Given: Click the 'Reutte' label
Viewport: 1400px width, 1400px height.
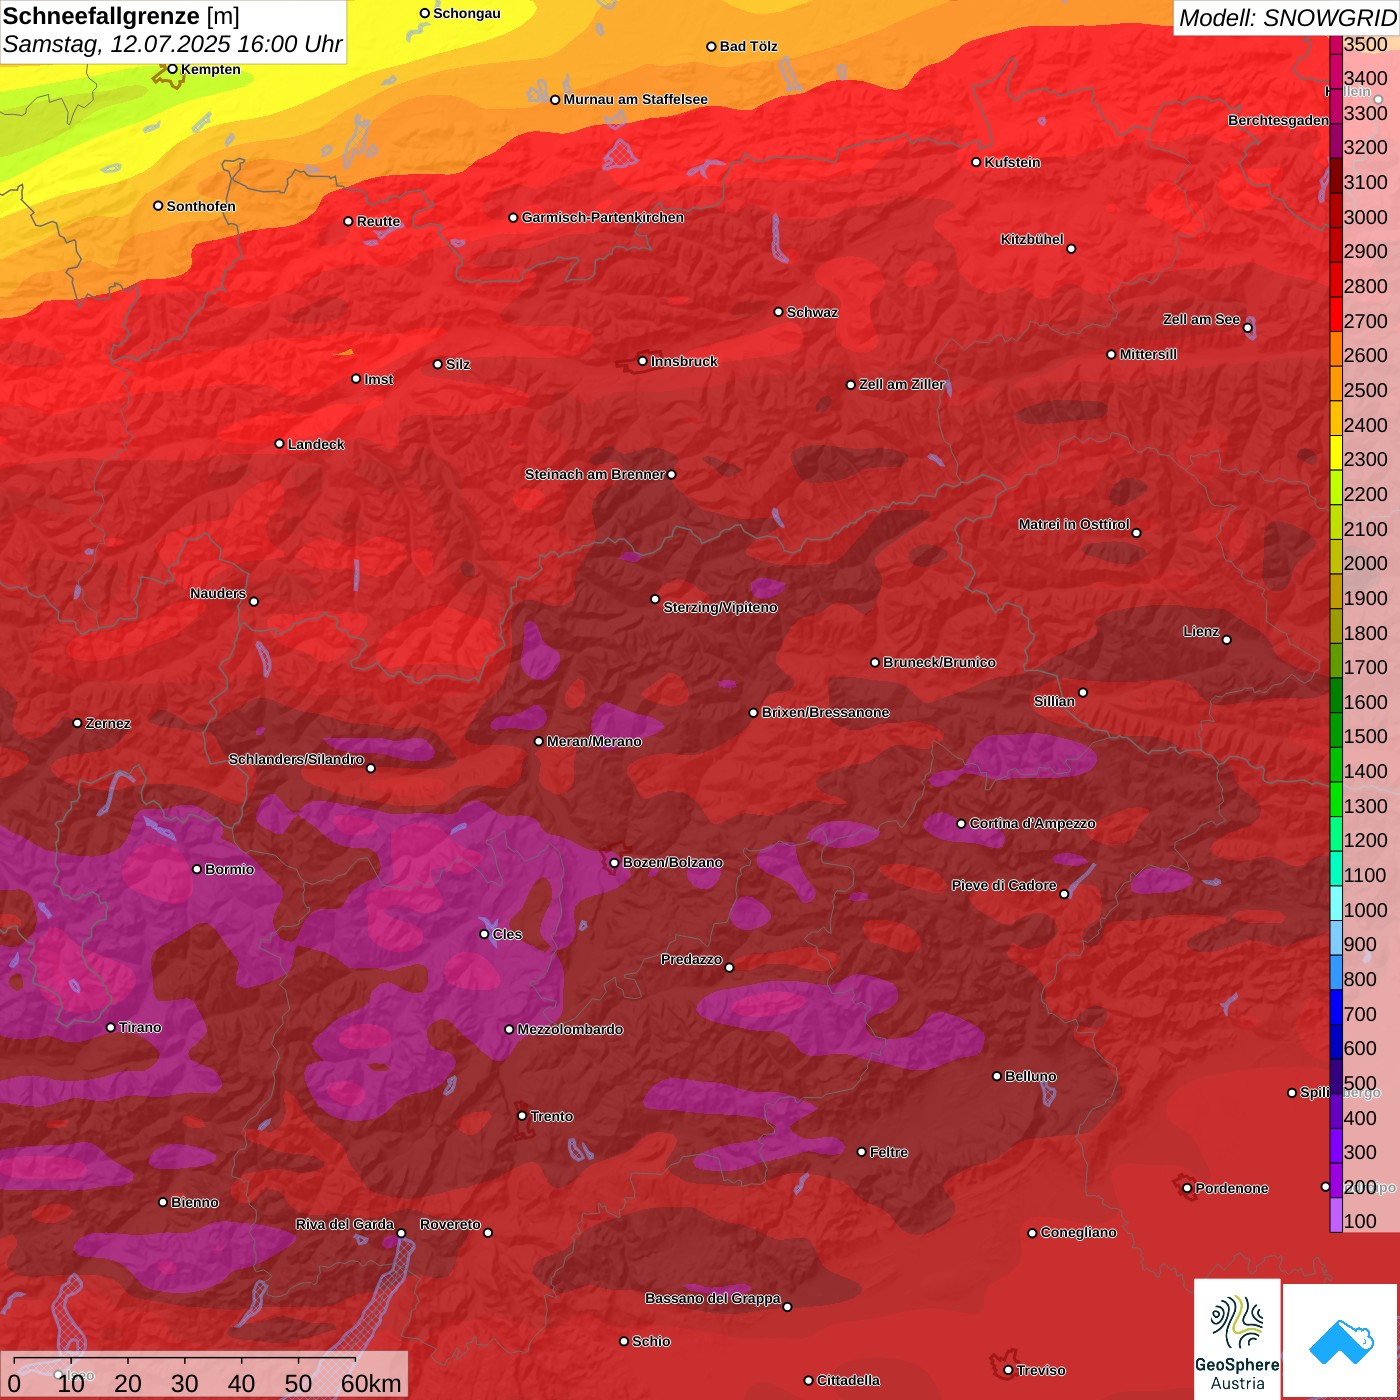Looking at the screenshot, I should click(x=379, y=221).
